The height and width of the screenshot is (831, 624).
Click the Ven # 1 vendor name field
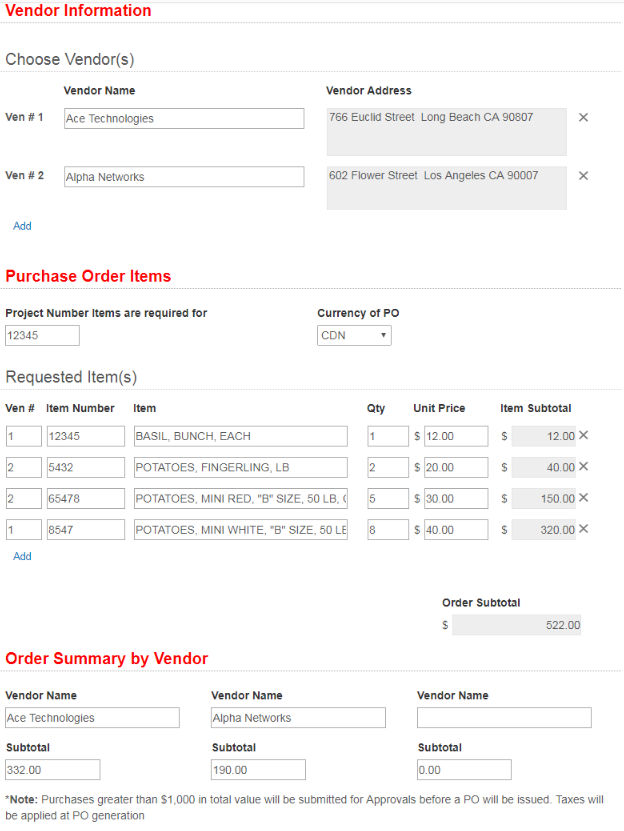click(184, 118)
